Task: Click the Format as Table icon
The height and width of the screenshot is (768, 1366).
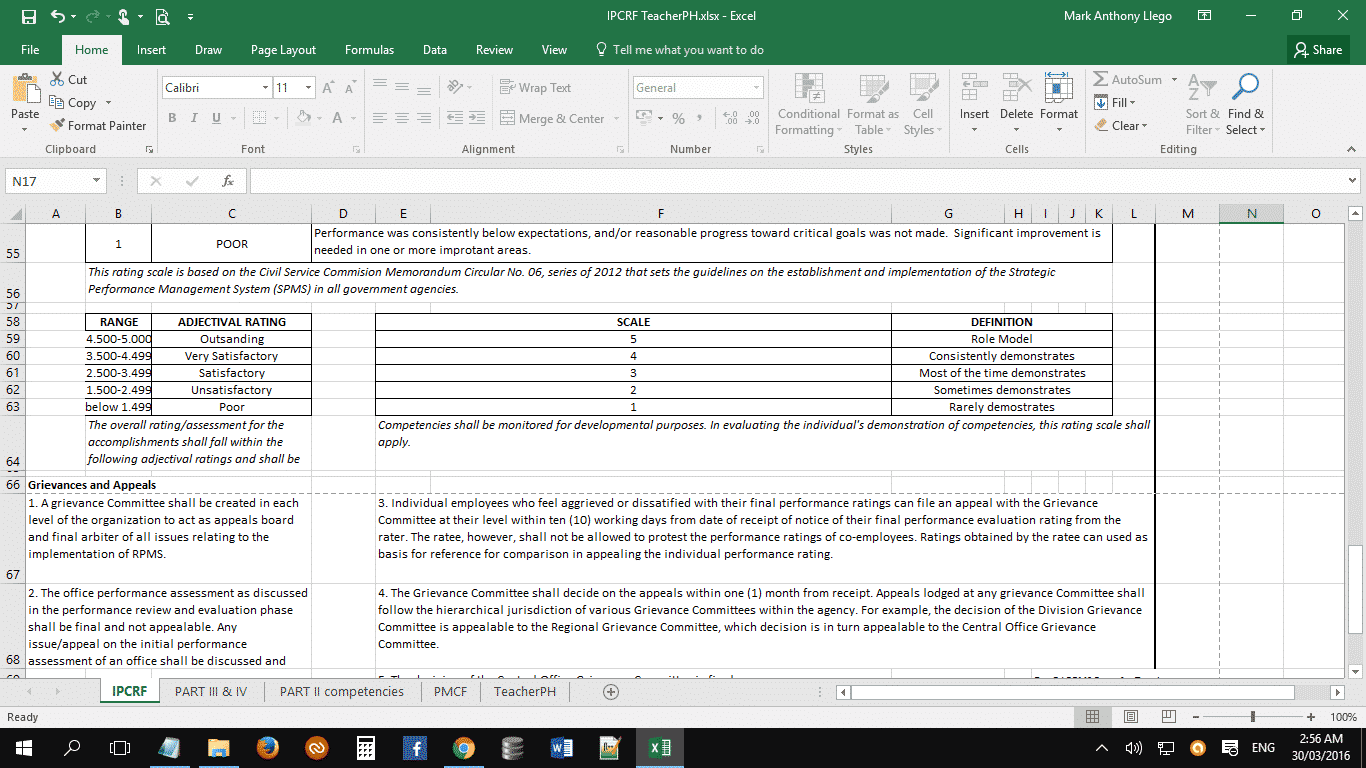Action: point(873,88)
